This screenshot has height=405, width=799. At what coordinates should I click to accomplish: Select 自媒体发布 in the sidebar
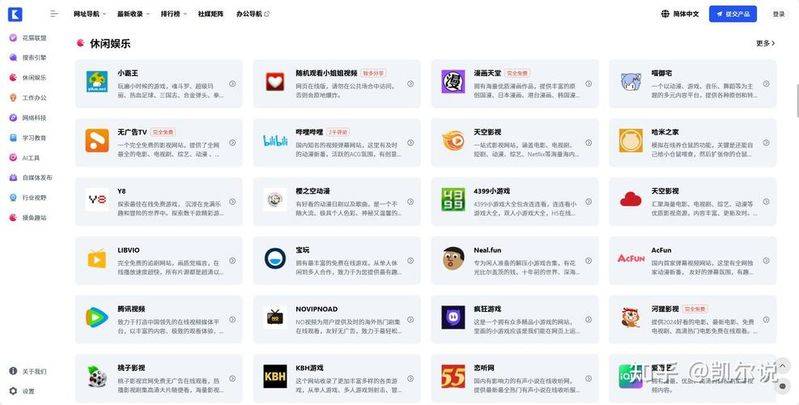click(x=31, y=177)
